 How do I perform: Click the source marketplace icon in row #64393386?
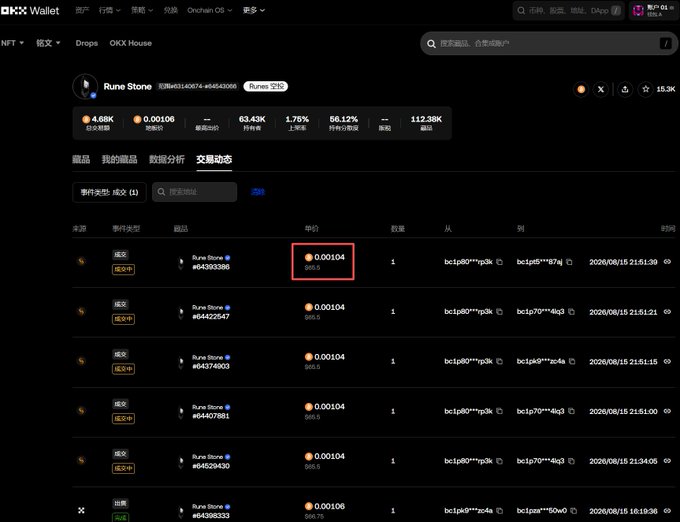pyautogui.click(x=81, y=261)
